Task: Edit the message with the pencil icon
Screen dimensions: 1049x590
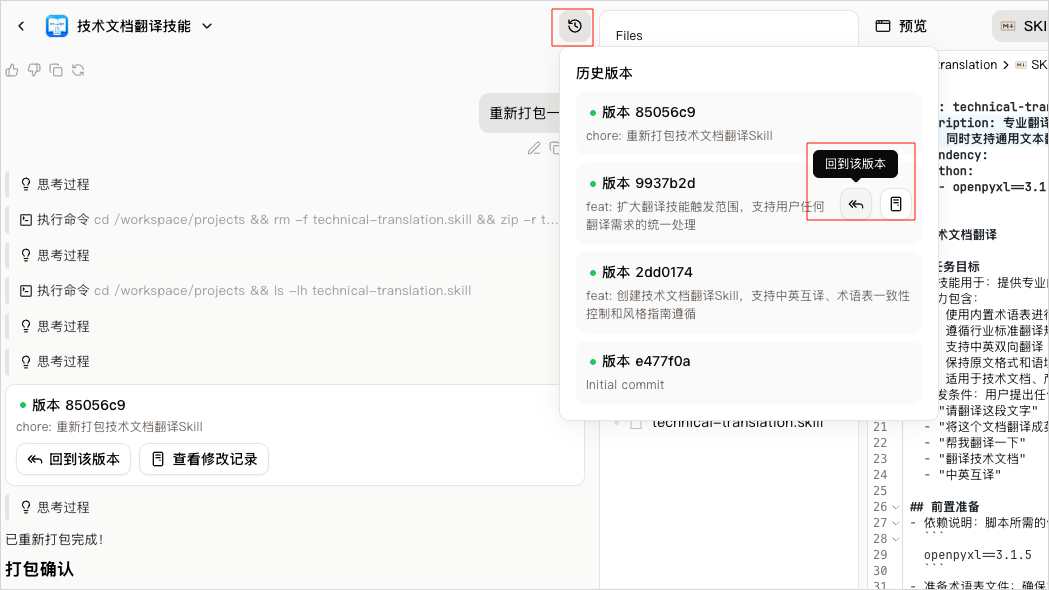Action: (x=534, y=149)
